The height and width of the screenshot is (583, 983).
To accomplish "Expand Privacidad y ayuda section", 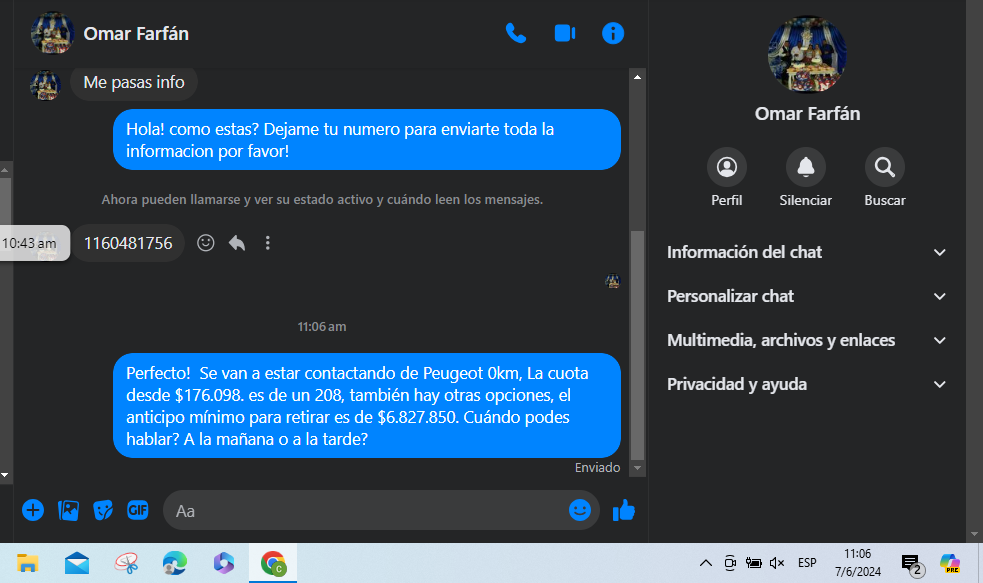I will pos(807,384).
